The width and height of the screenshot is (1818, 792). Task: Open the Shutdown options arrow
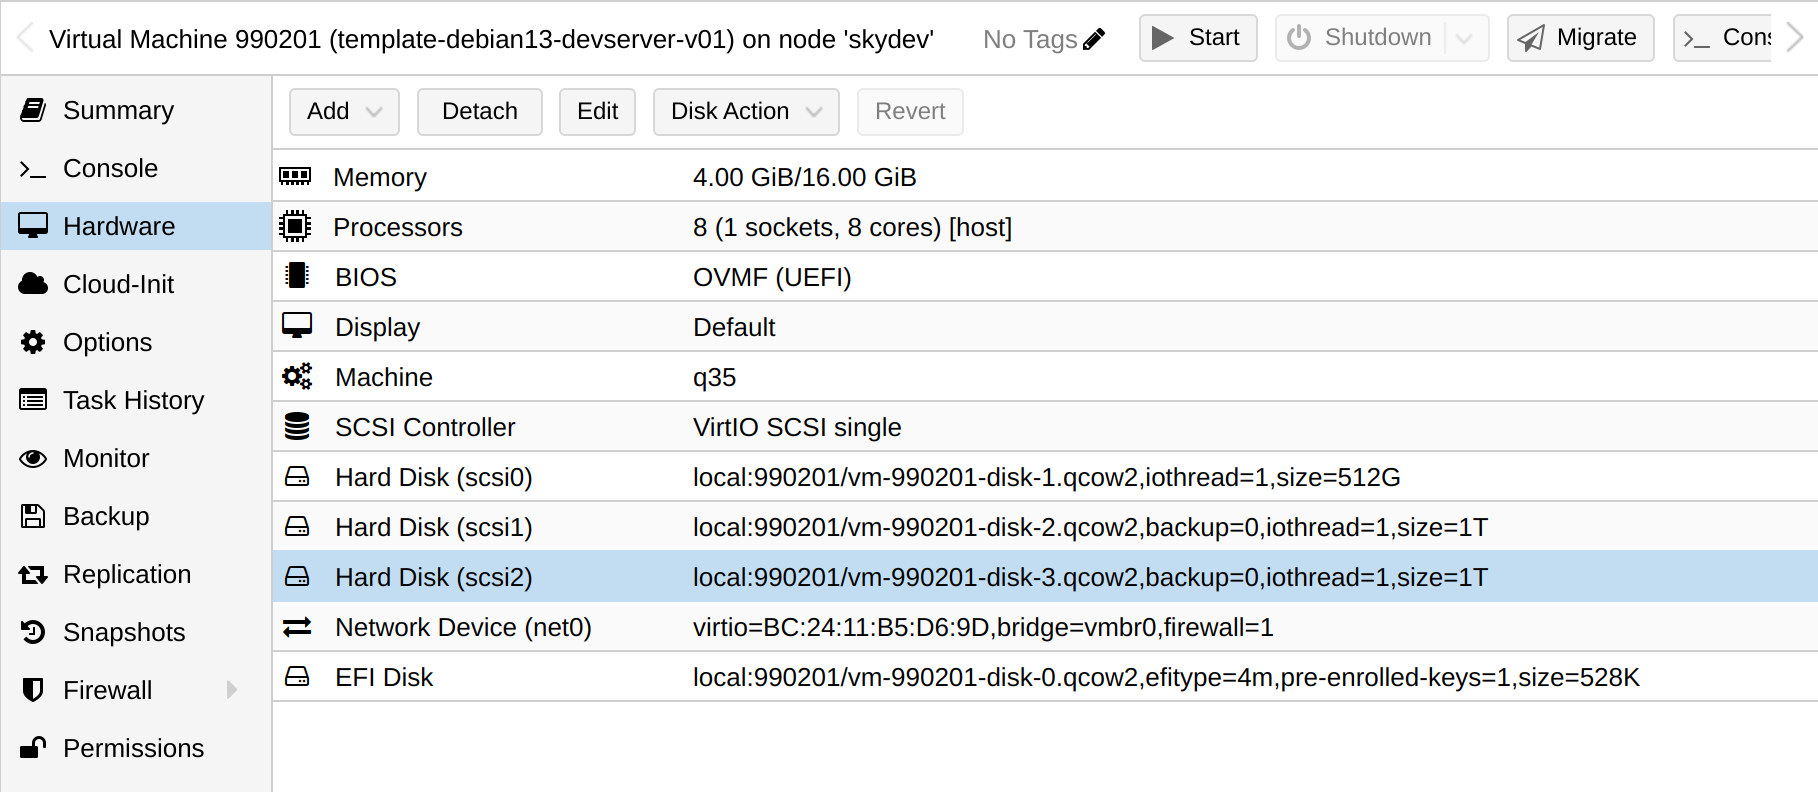(x=1465, y=38)
